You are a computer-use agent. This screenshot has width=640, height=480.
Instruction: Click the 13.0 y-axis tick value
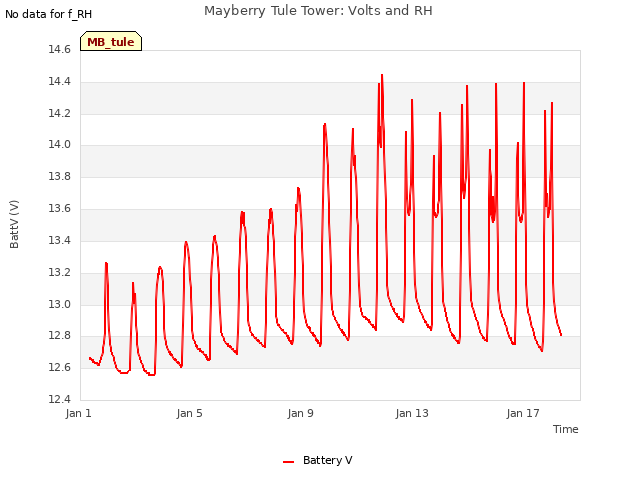tap(59, 304)
